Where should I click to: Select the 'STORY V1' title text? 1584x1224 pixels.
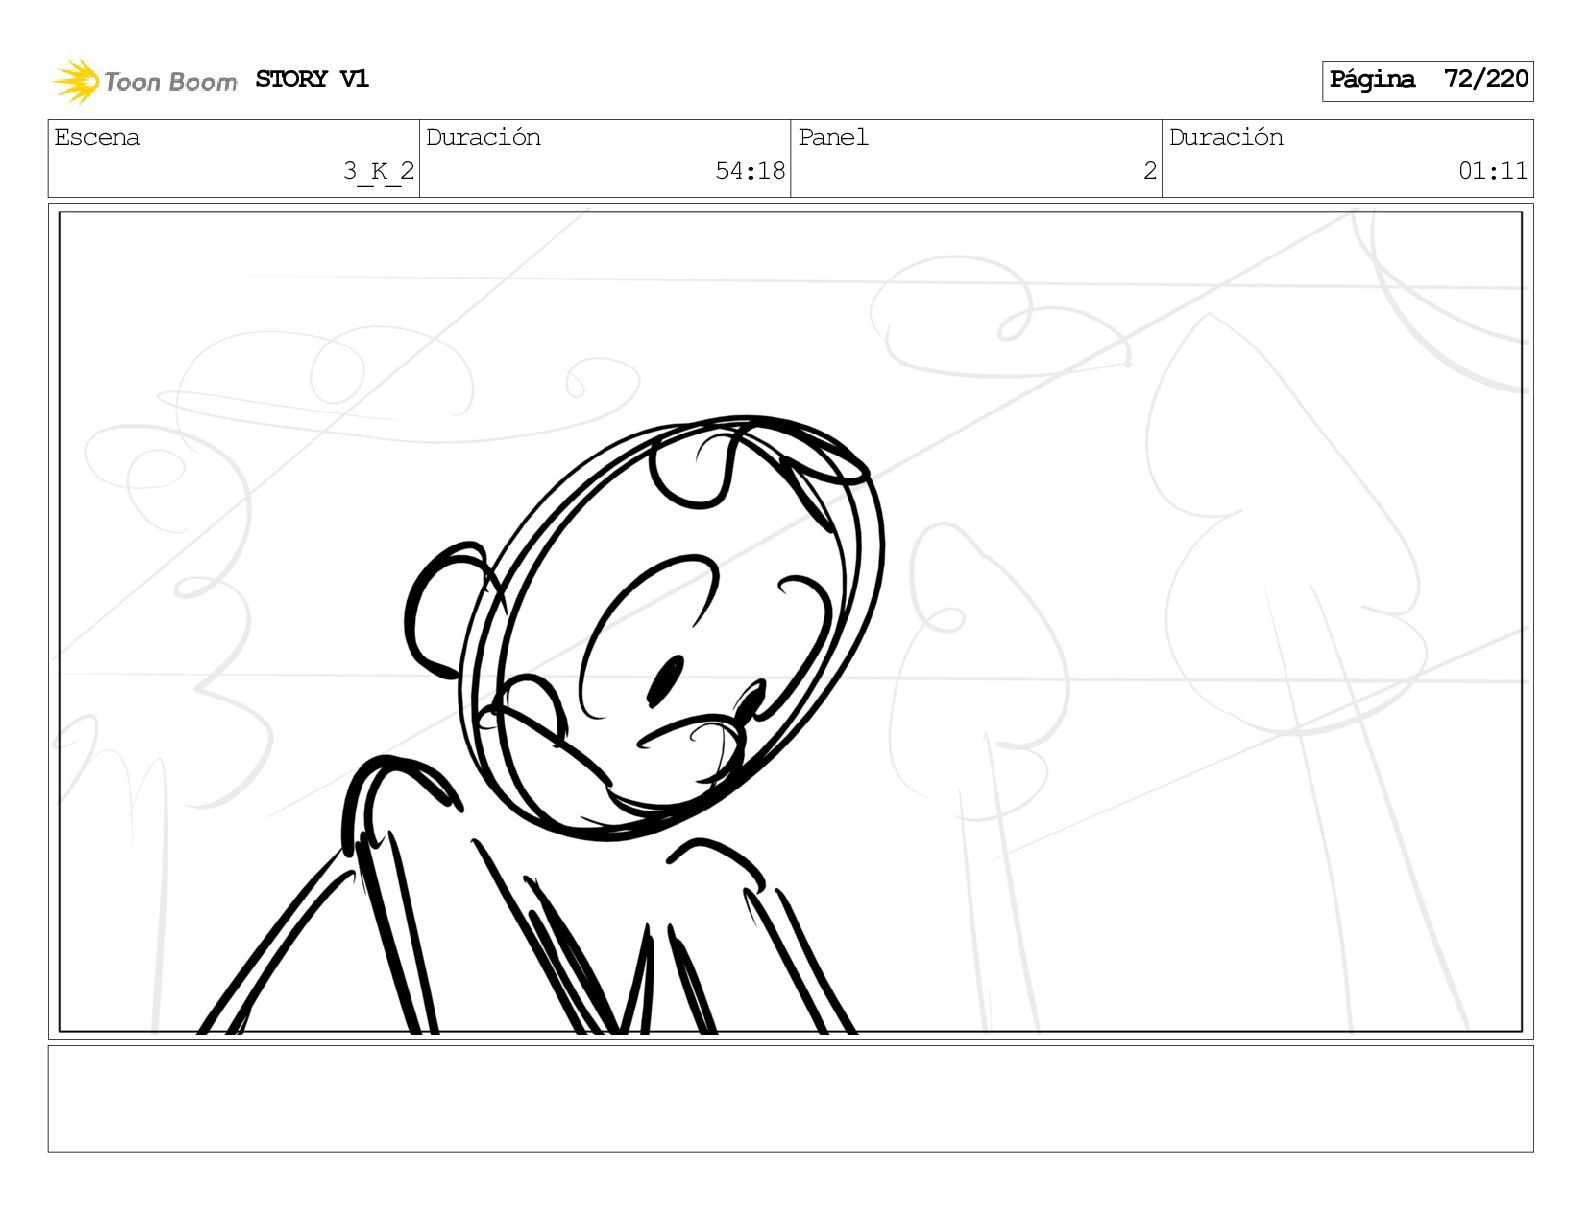pyautogui.click(x=312, y=79)
